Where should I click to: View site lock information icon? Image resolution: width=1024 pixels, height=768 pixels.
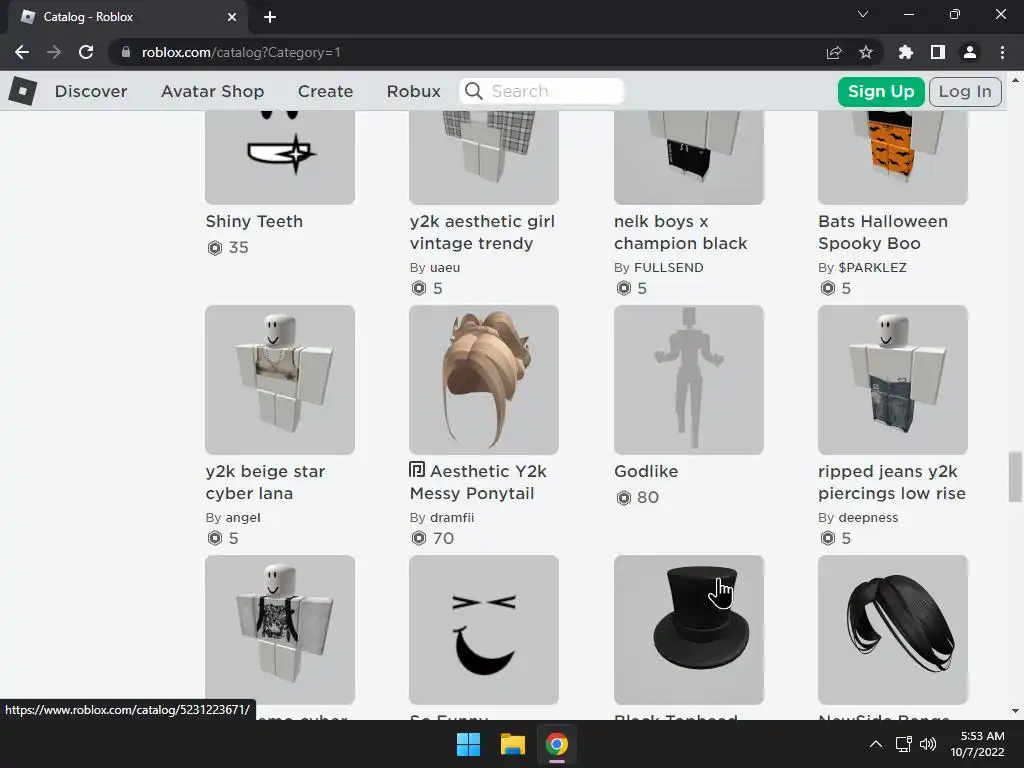point(125,52)
